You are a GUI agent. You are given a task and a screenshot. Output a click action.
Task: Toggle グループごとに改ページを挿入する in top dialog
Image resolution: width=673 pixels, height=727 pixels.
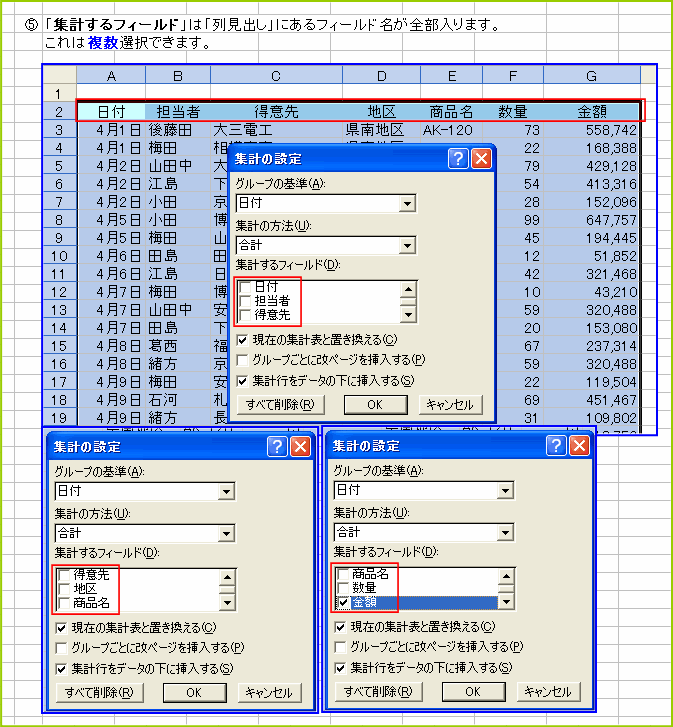coord(242,360)
